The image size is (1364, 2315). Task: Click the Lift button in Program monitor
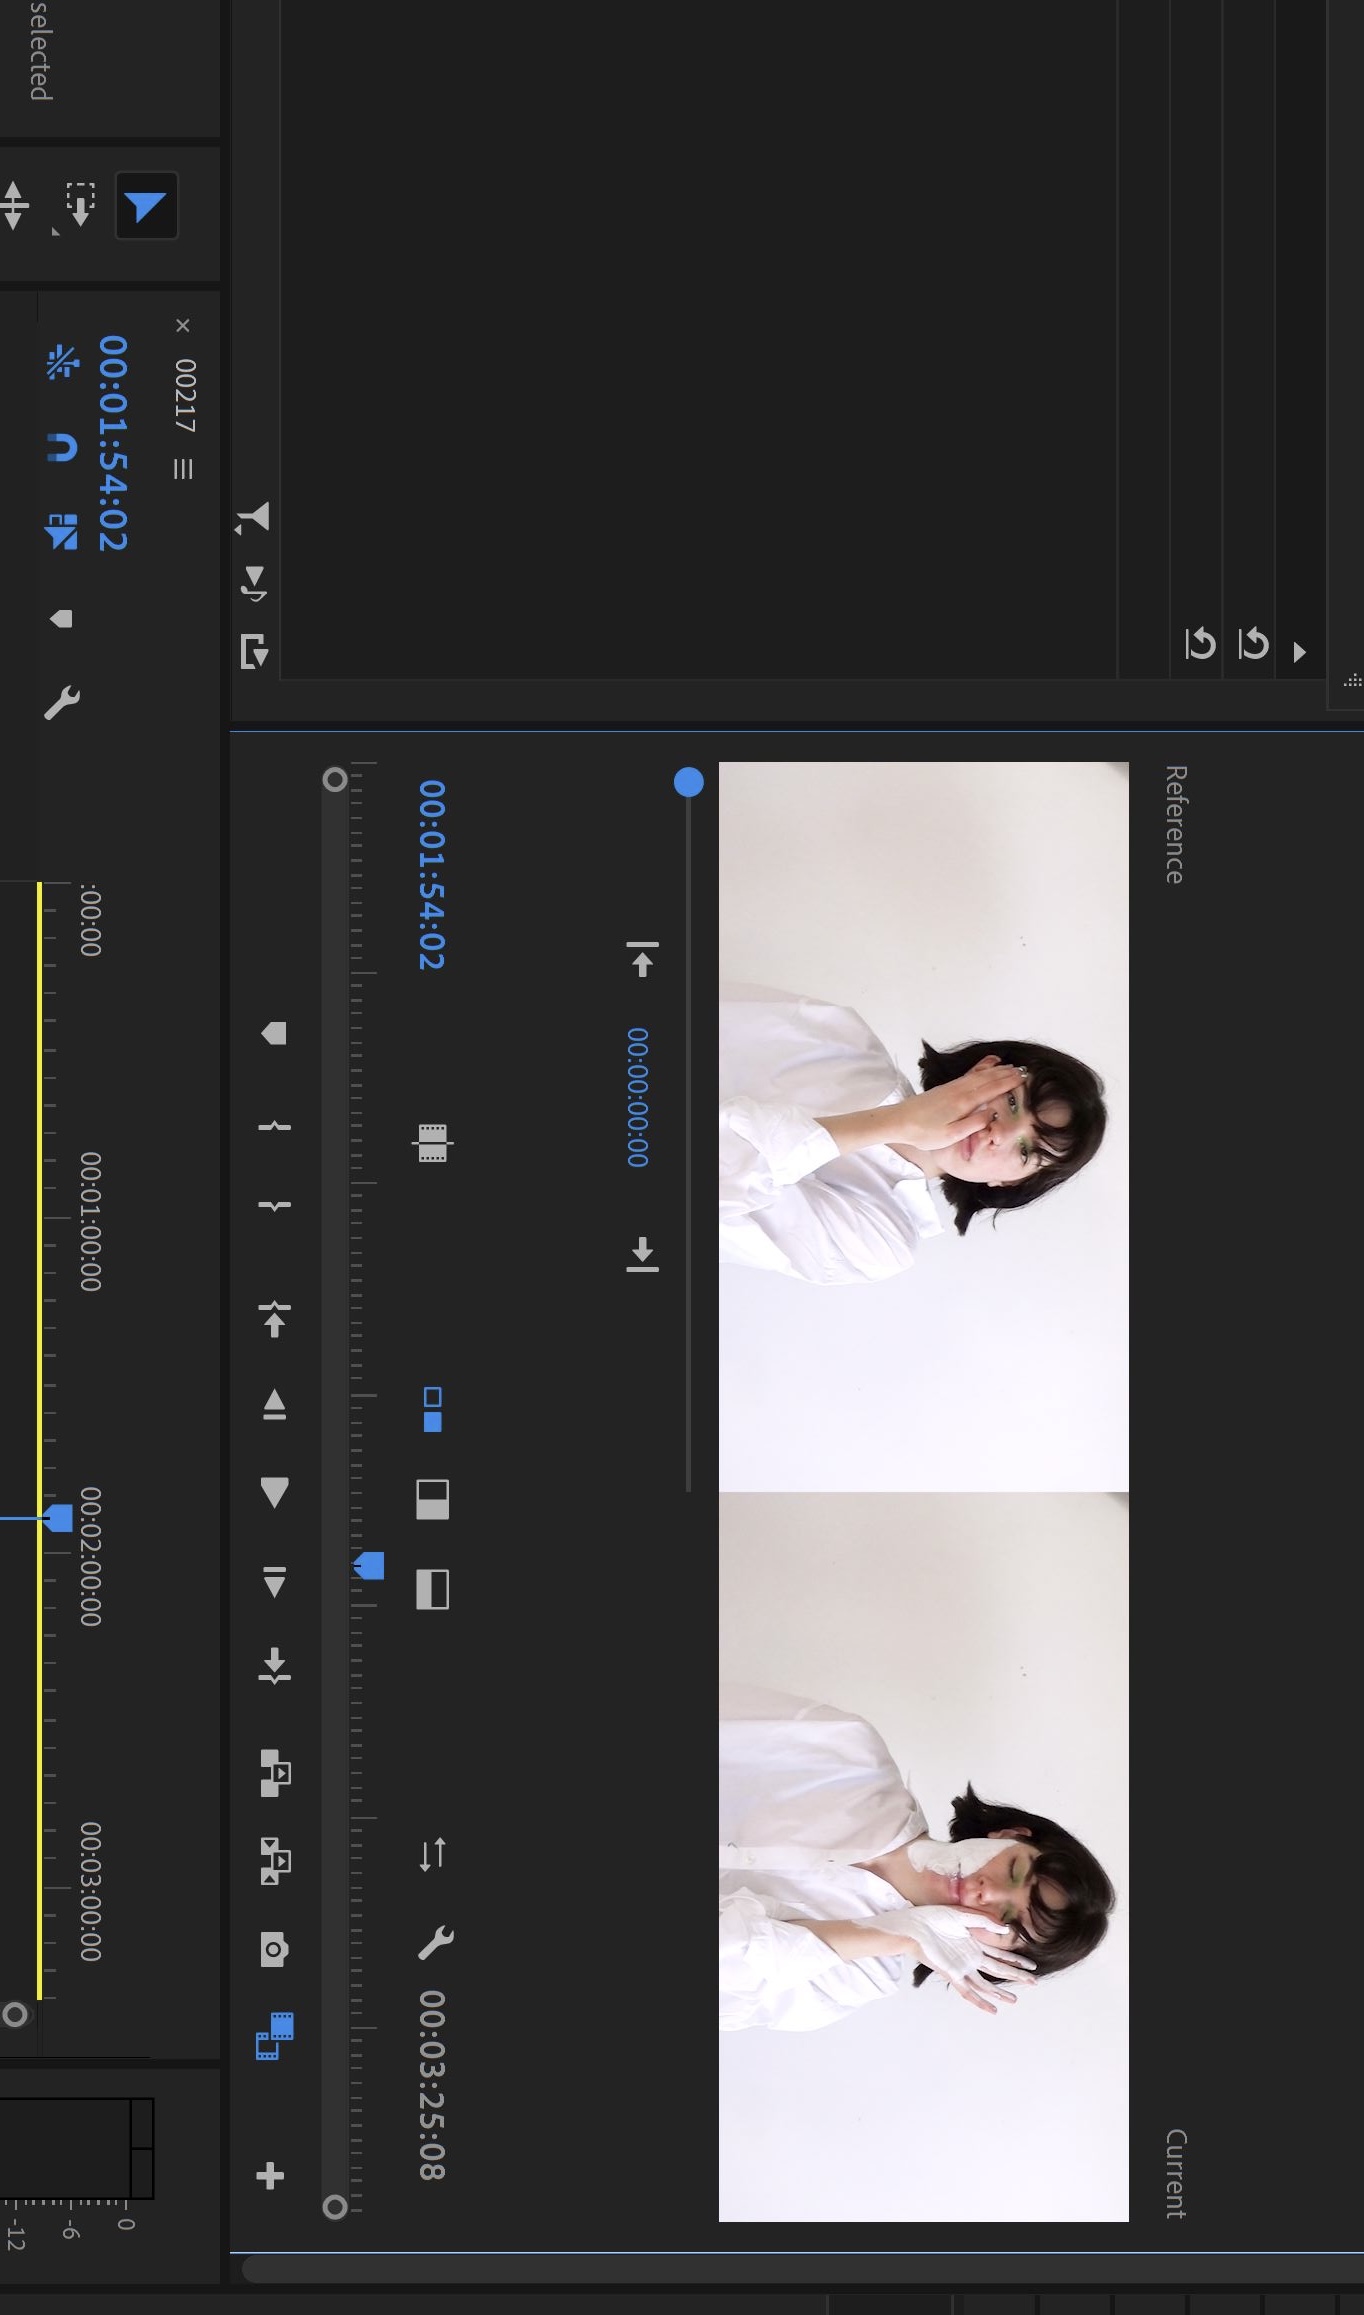tap(274, 1773)
